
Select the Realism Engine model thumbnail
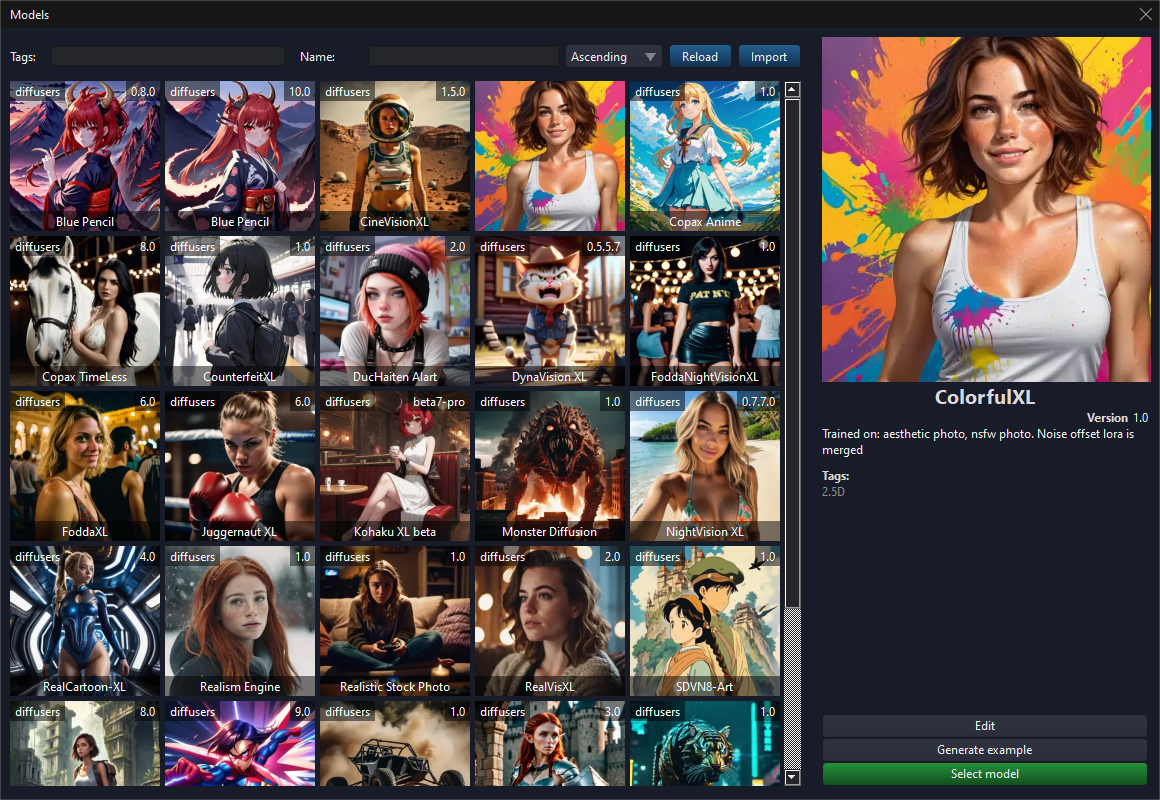coord(240,622)
